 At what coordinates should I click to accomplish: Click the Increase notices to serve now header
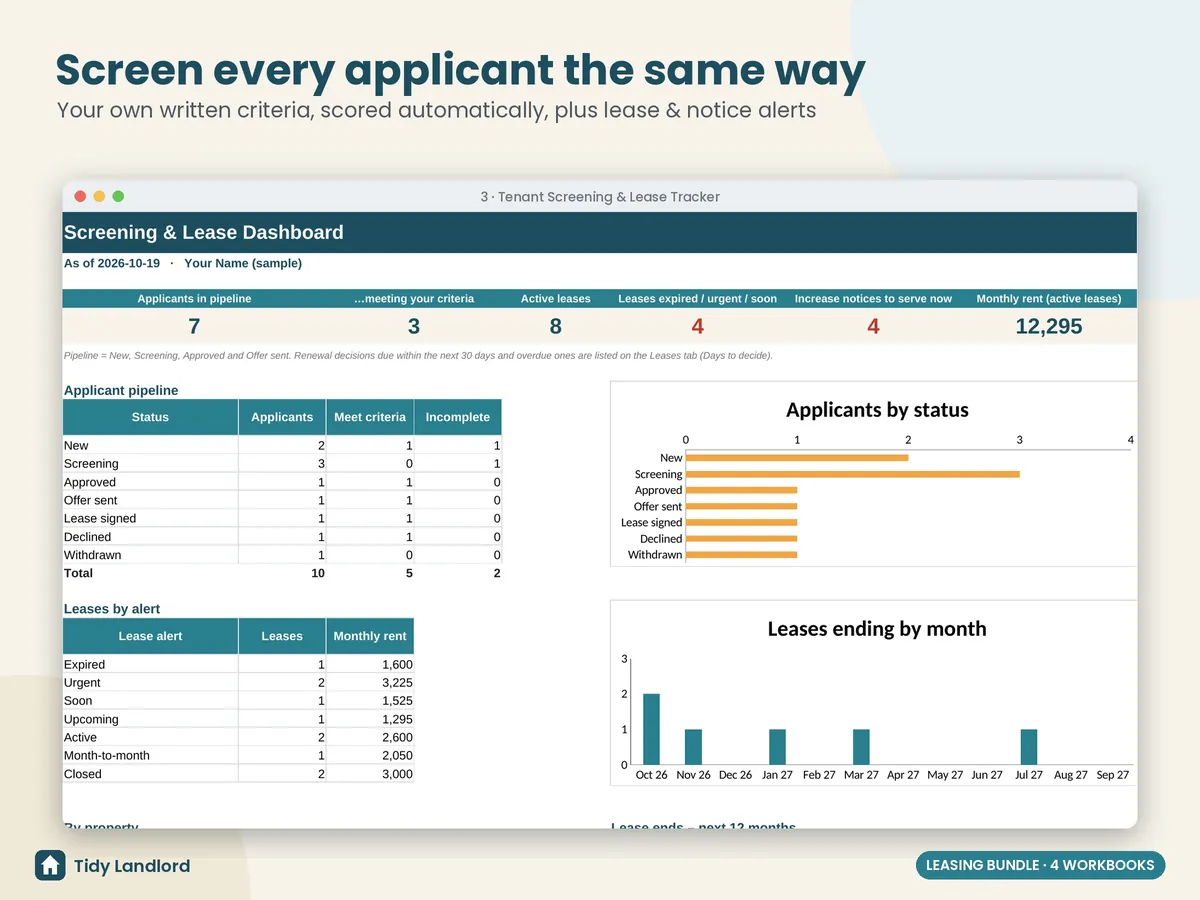(873, 298)
